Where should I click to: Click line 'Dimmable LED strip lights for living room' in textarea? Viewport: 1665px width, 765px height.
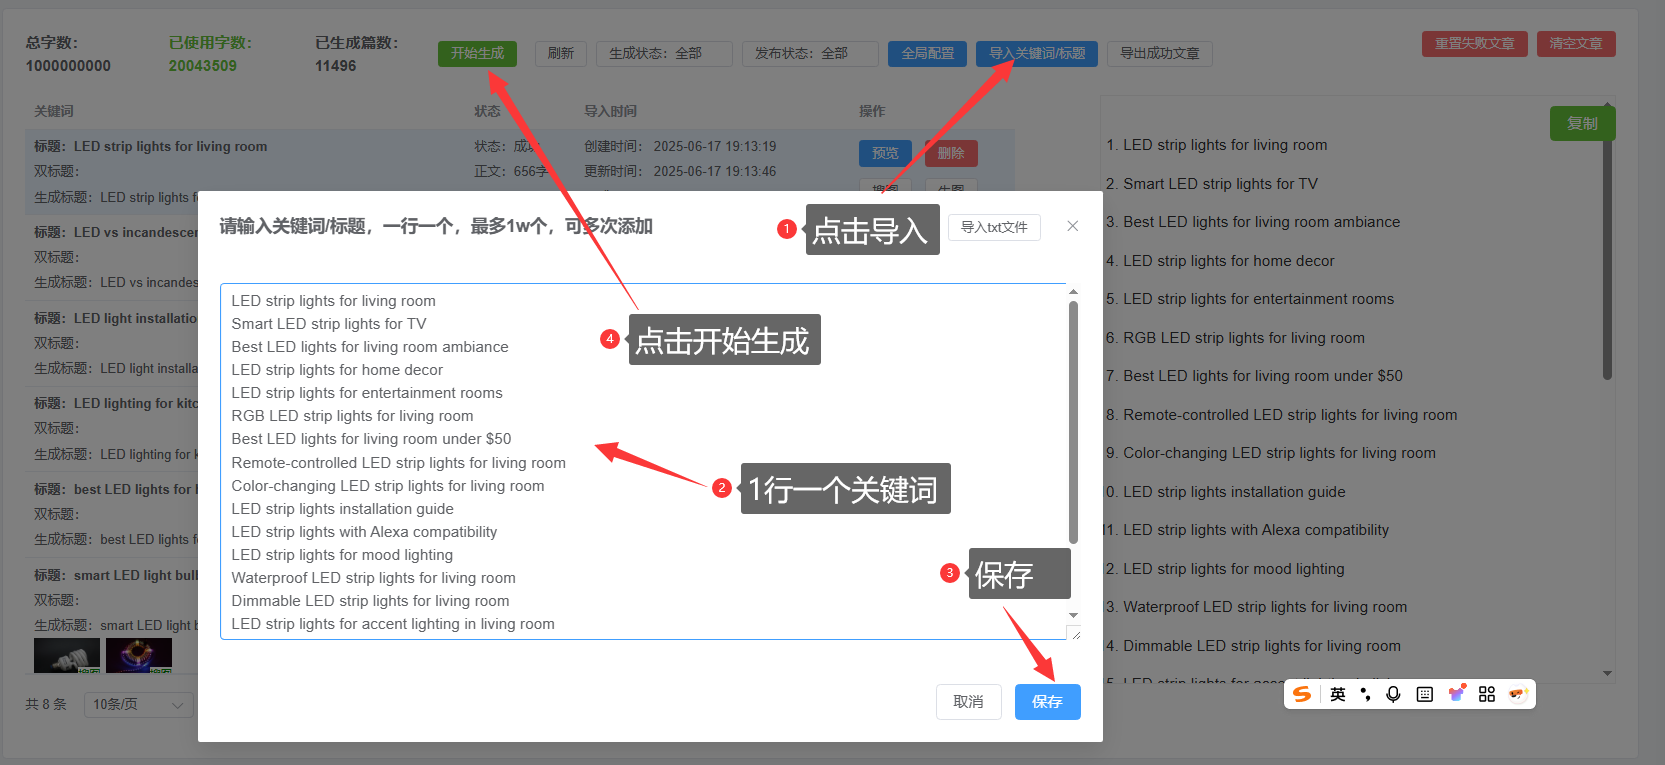coord(370,601)
